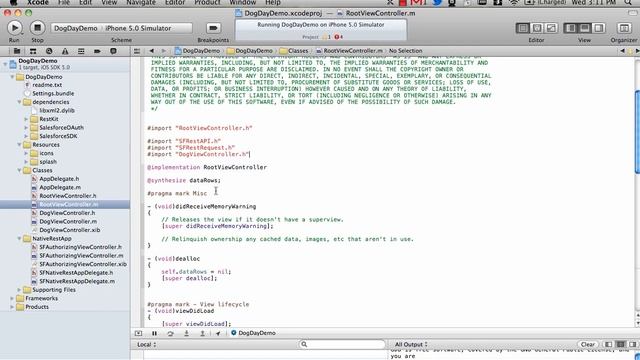The height and width of the screenshot is (360, 640).
Task: Click Classes folder in jump bar
Action: click(294, 51)
